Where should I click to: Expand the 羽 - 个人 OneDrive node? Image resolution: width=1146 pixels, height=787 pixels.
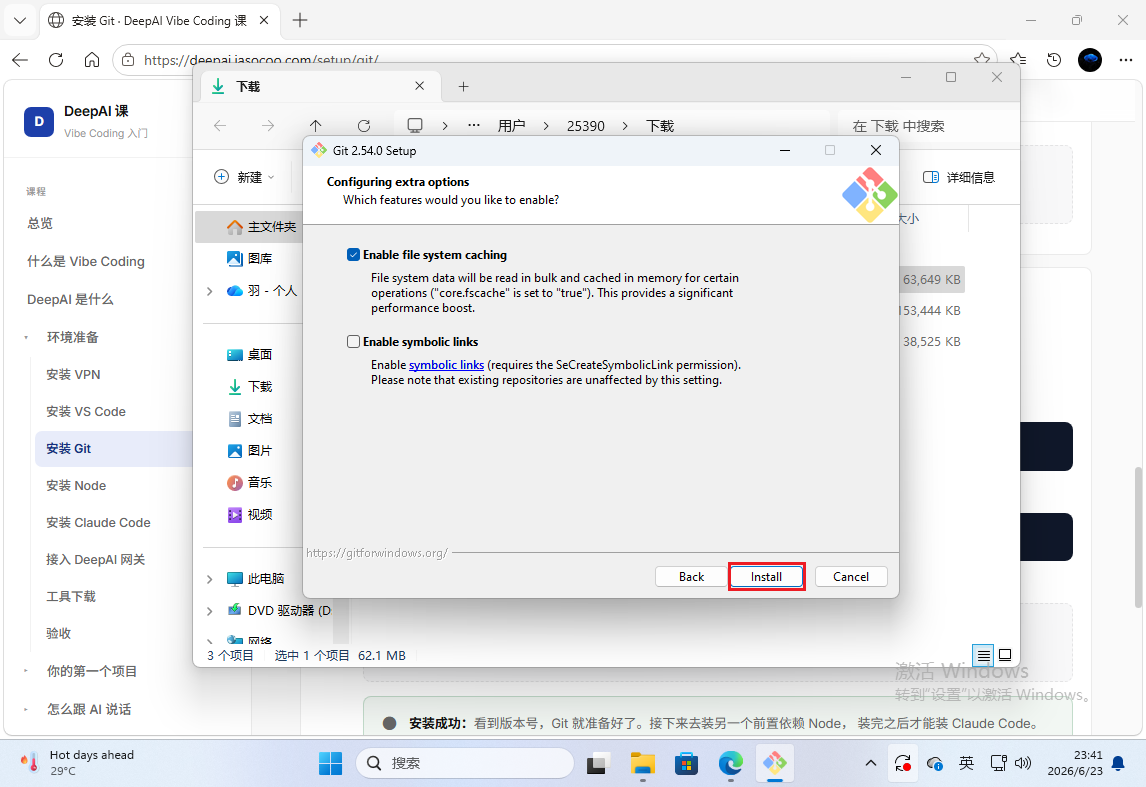(x=210, y=291)
